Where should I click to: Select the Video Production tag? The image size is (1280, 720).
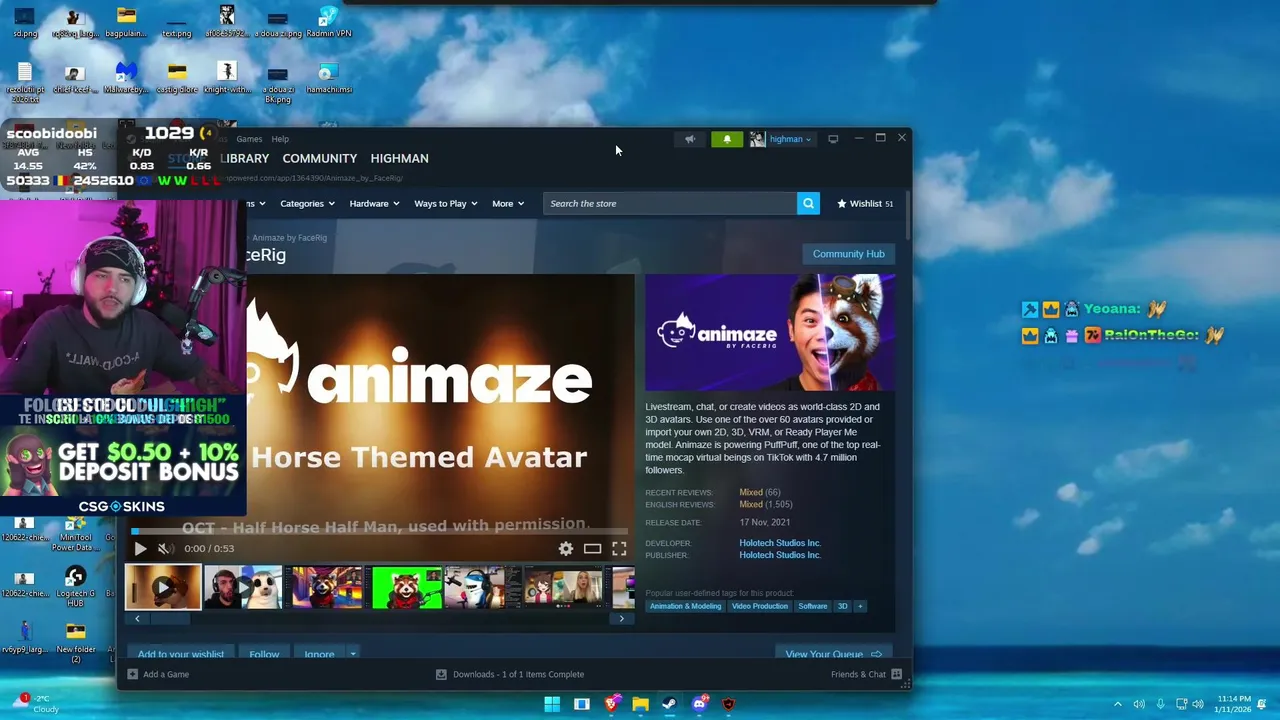click(x=759, y=606)
